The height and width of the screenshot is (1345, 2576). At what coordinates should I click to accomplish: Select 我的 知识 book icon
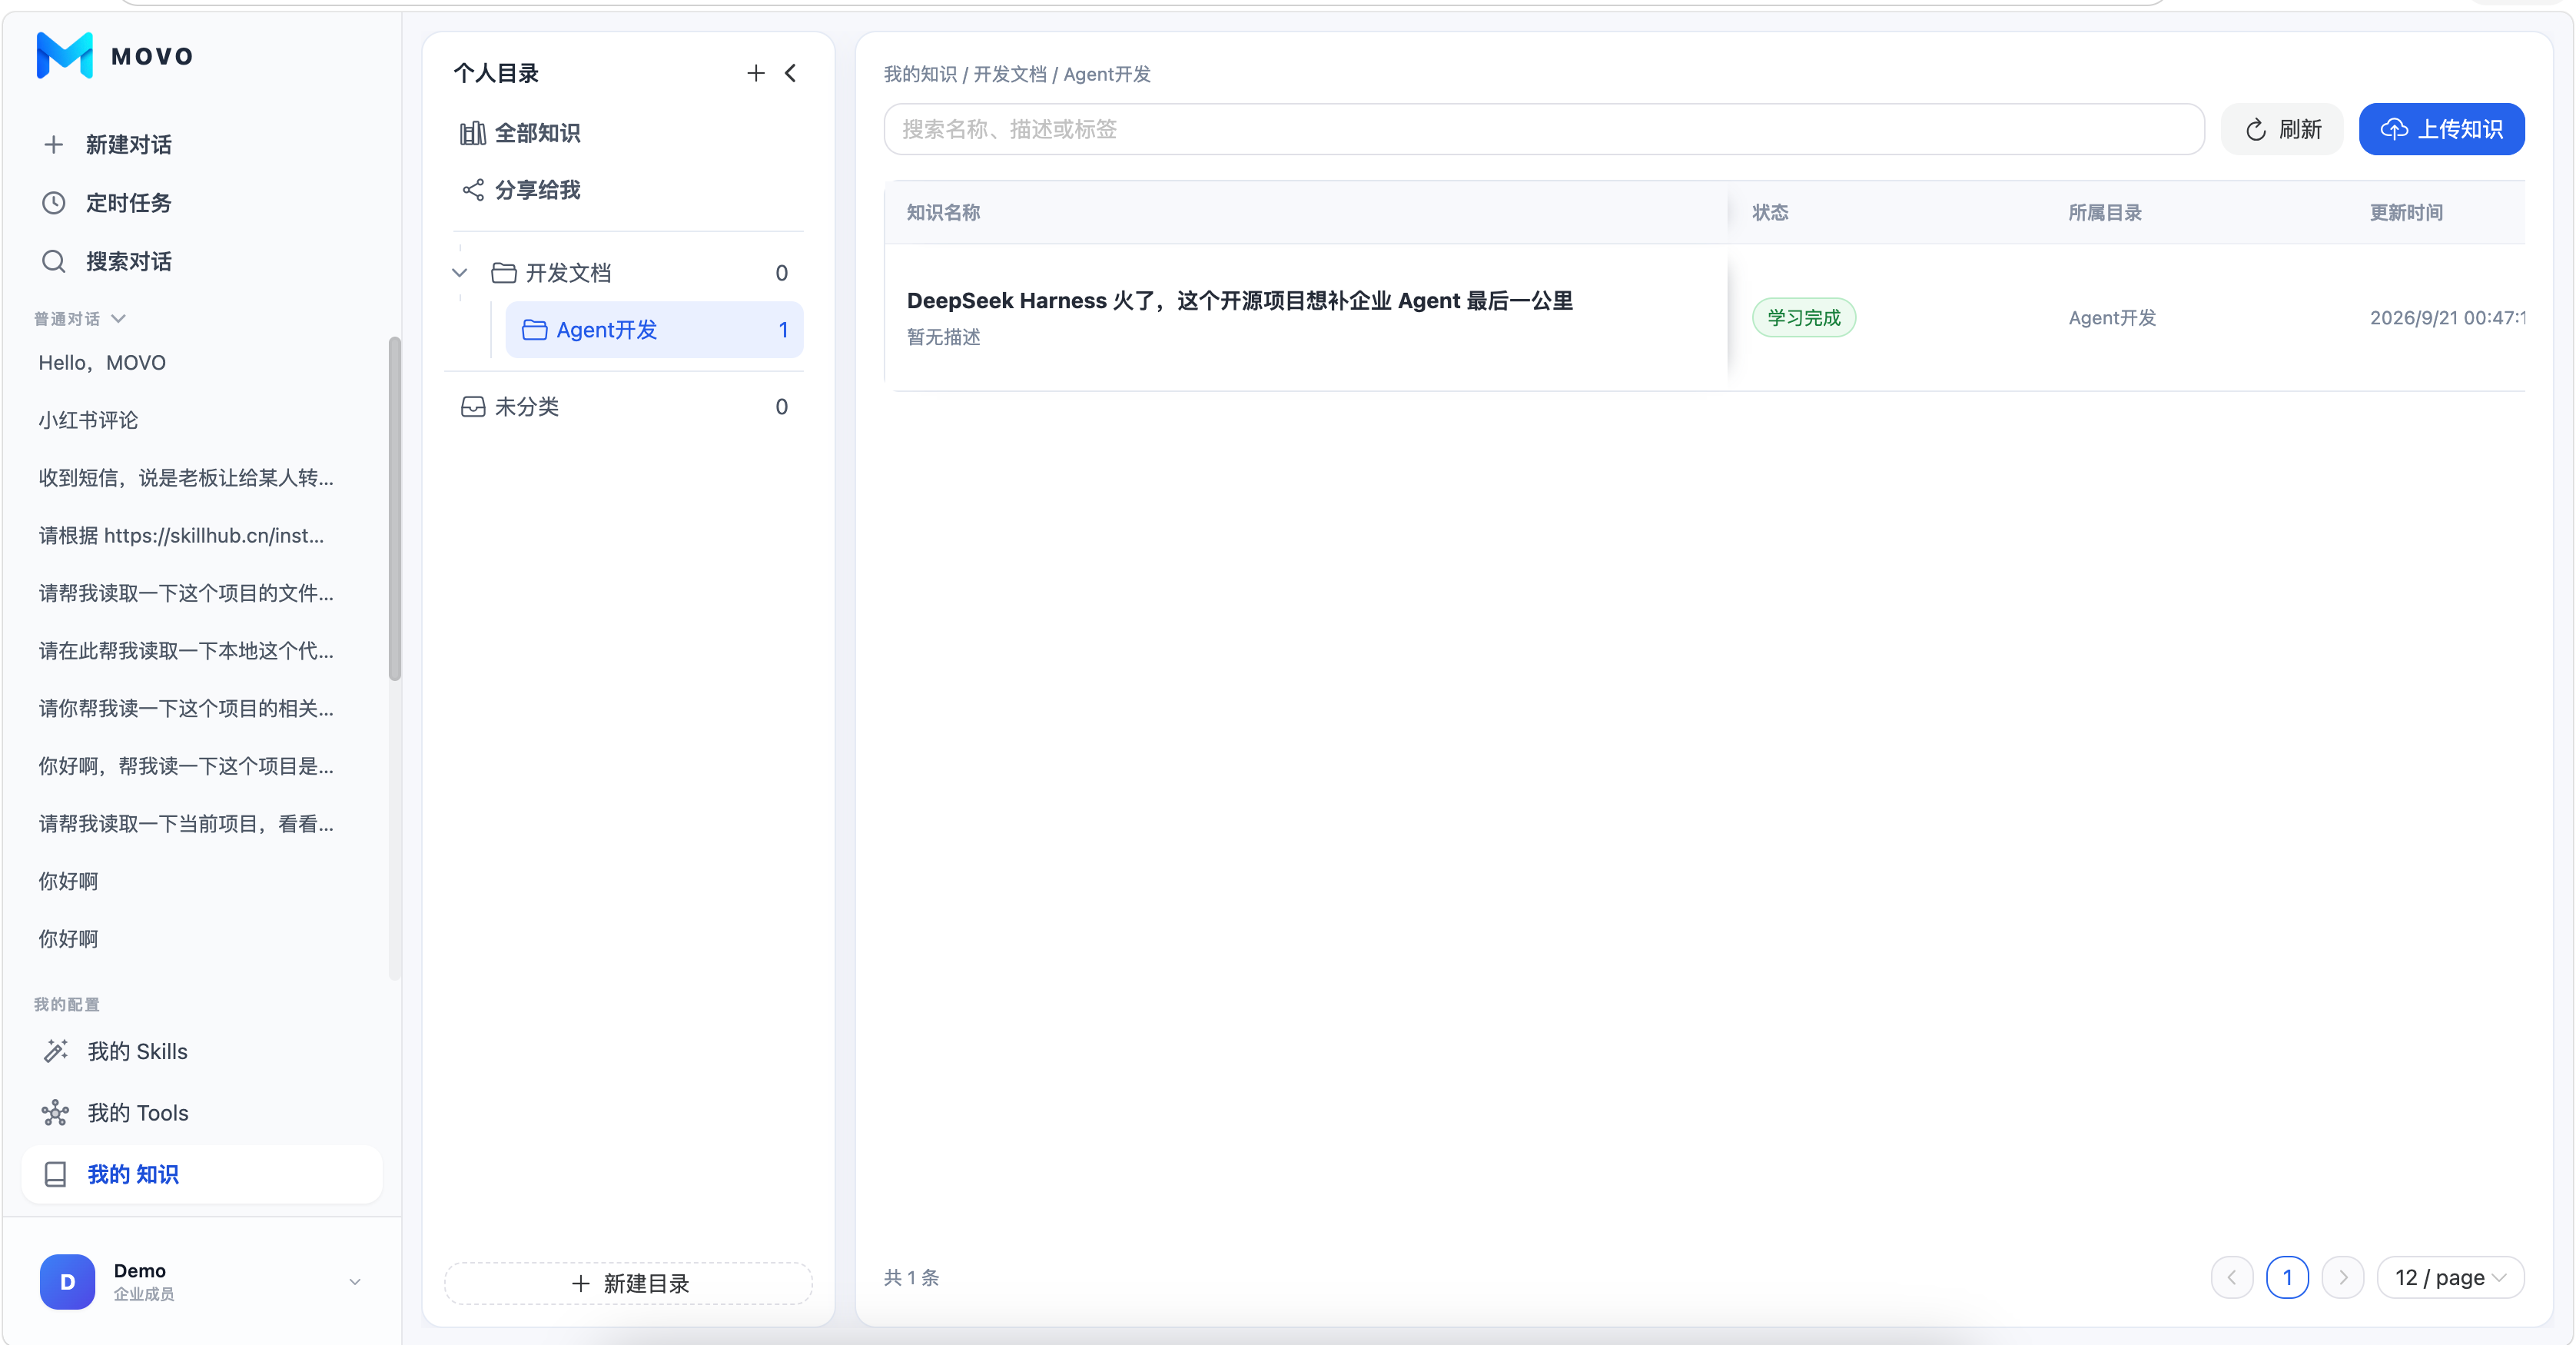click(x=55, y=1174)
